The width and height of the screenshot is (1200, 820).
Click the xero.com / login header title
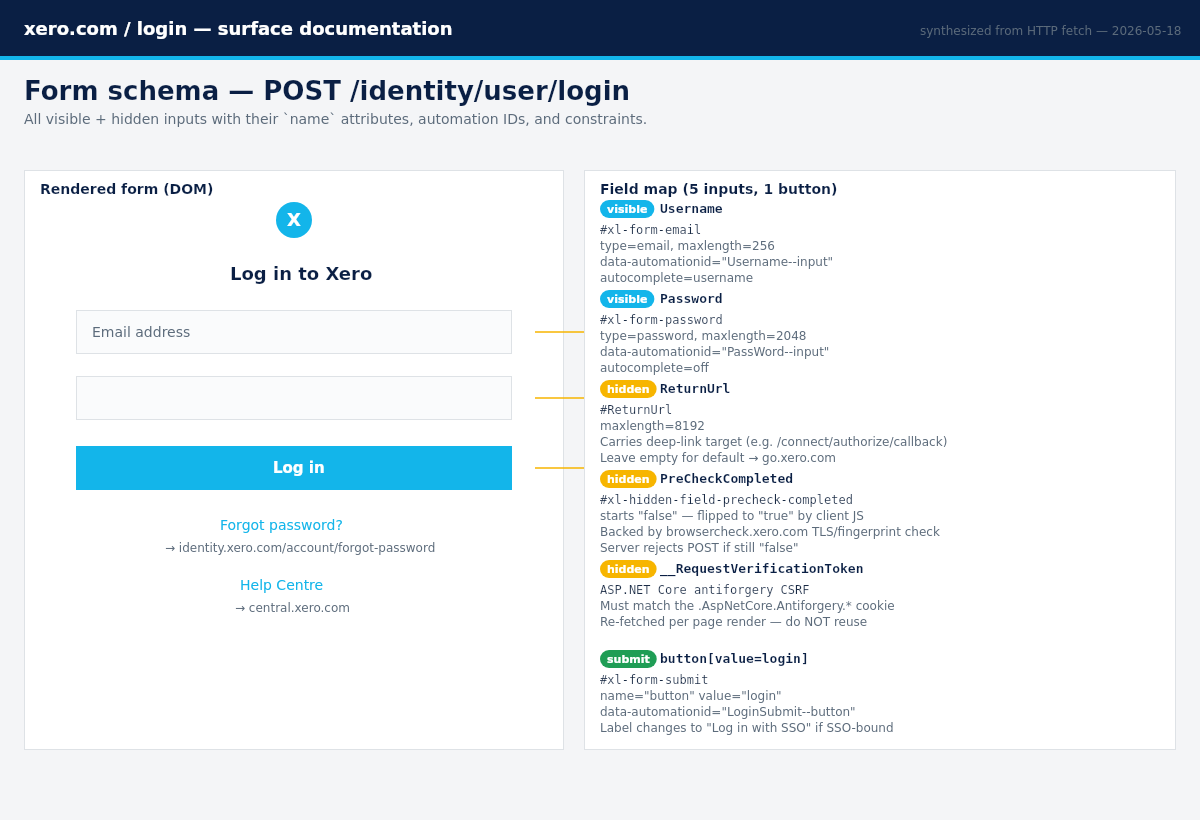[x=238, y=29]
